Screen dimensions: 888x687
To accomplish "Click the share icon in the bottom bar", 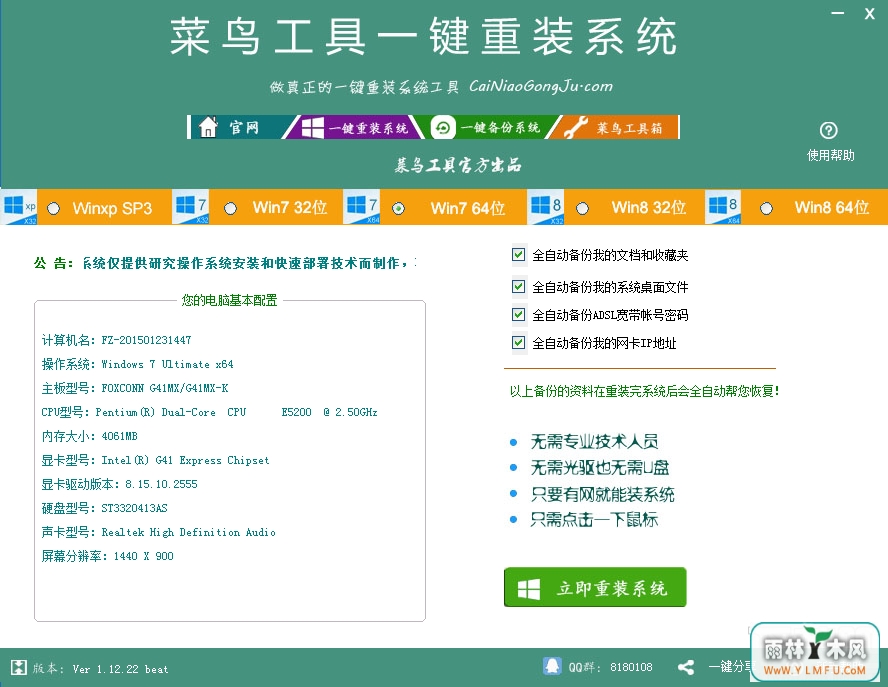I will point(686,667).
